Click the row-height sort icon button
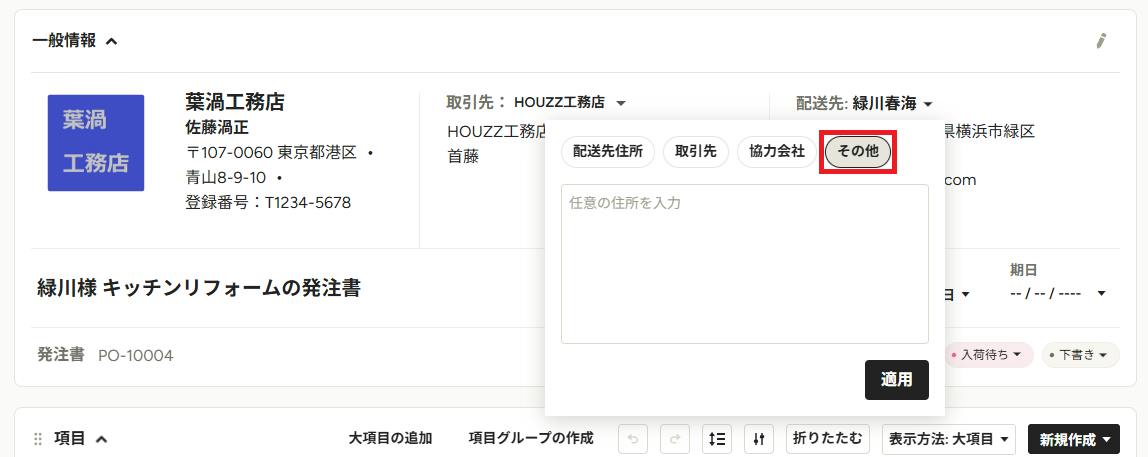 point(717,439)
